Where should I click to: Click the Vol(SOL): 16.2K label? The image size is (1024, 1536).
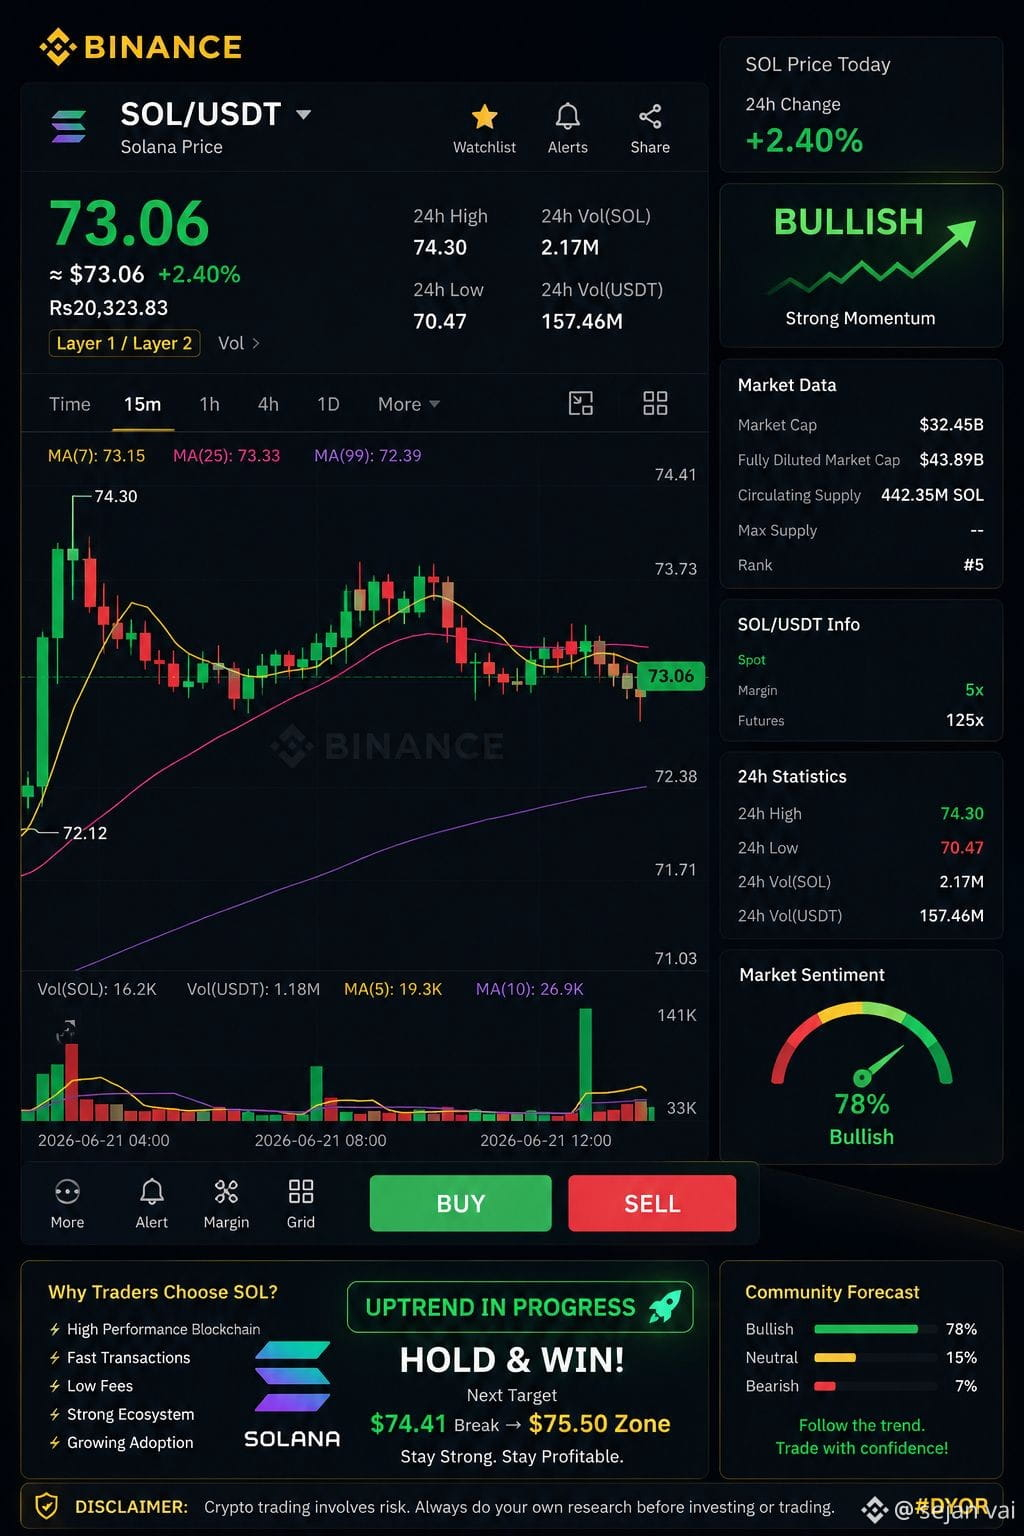[97, 989]
